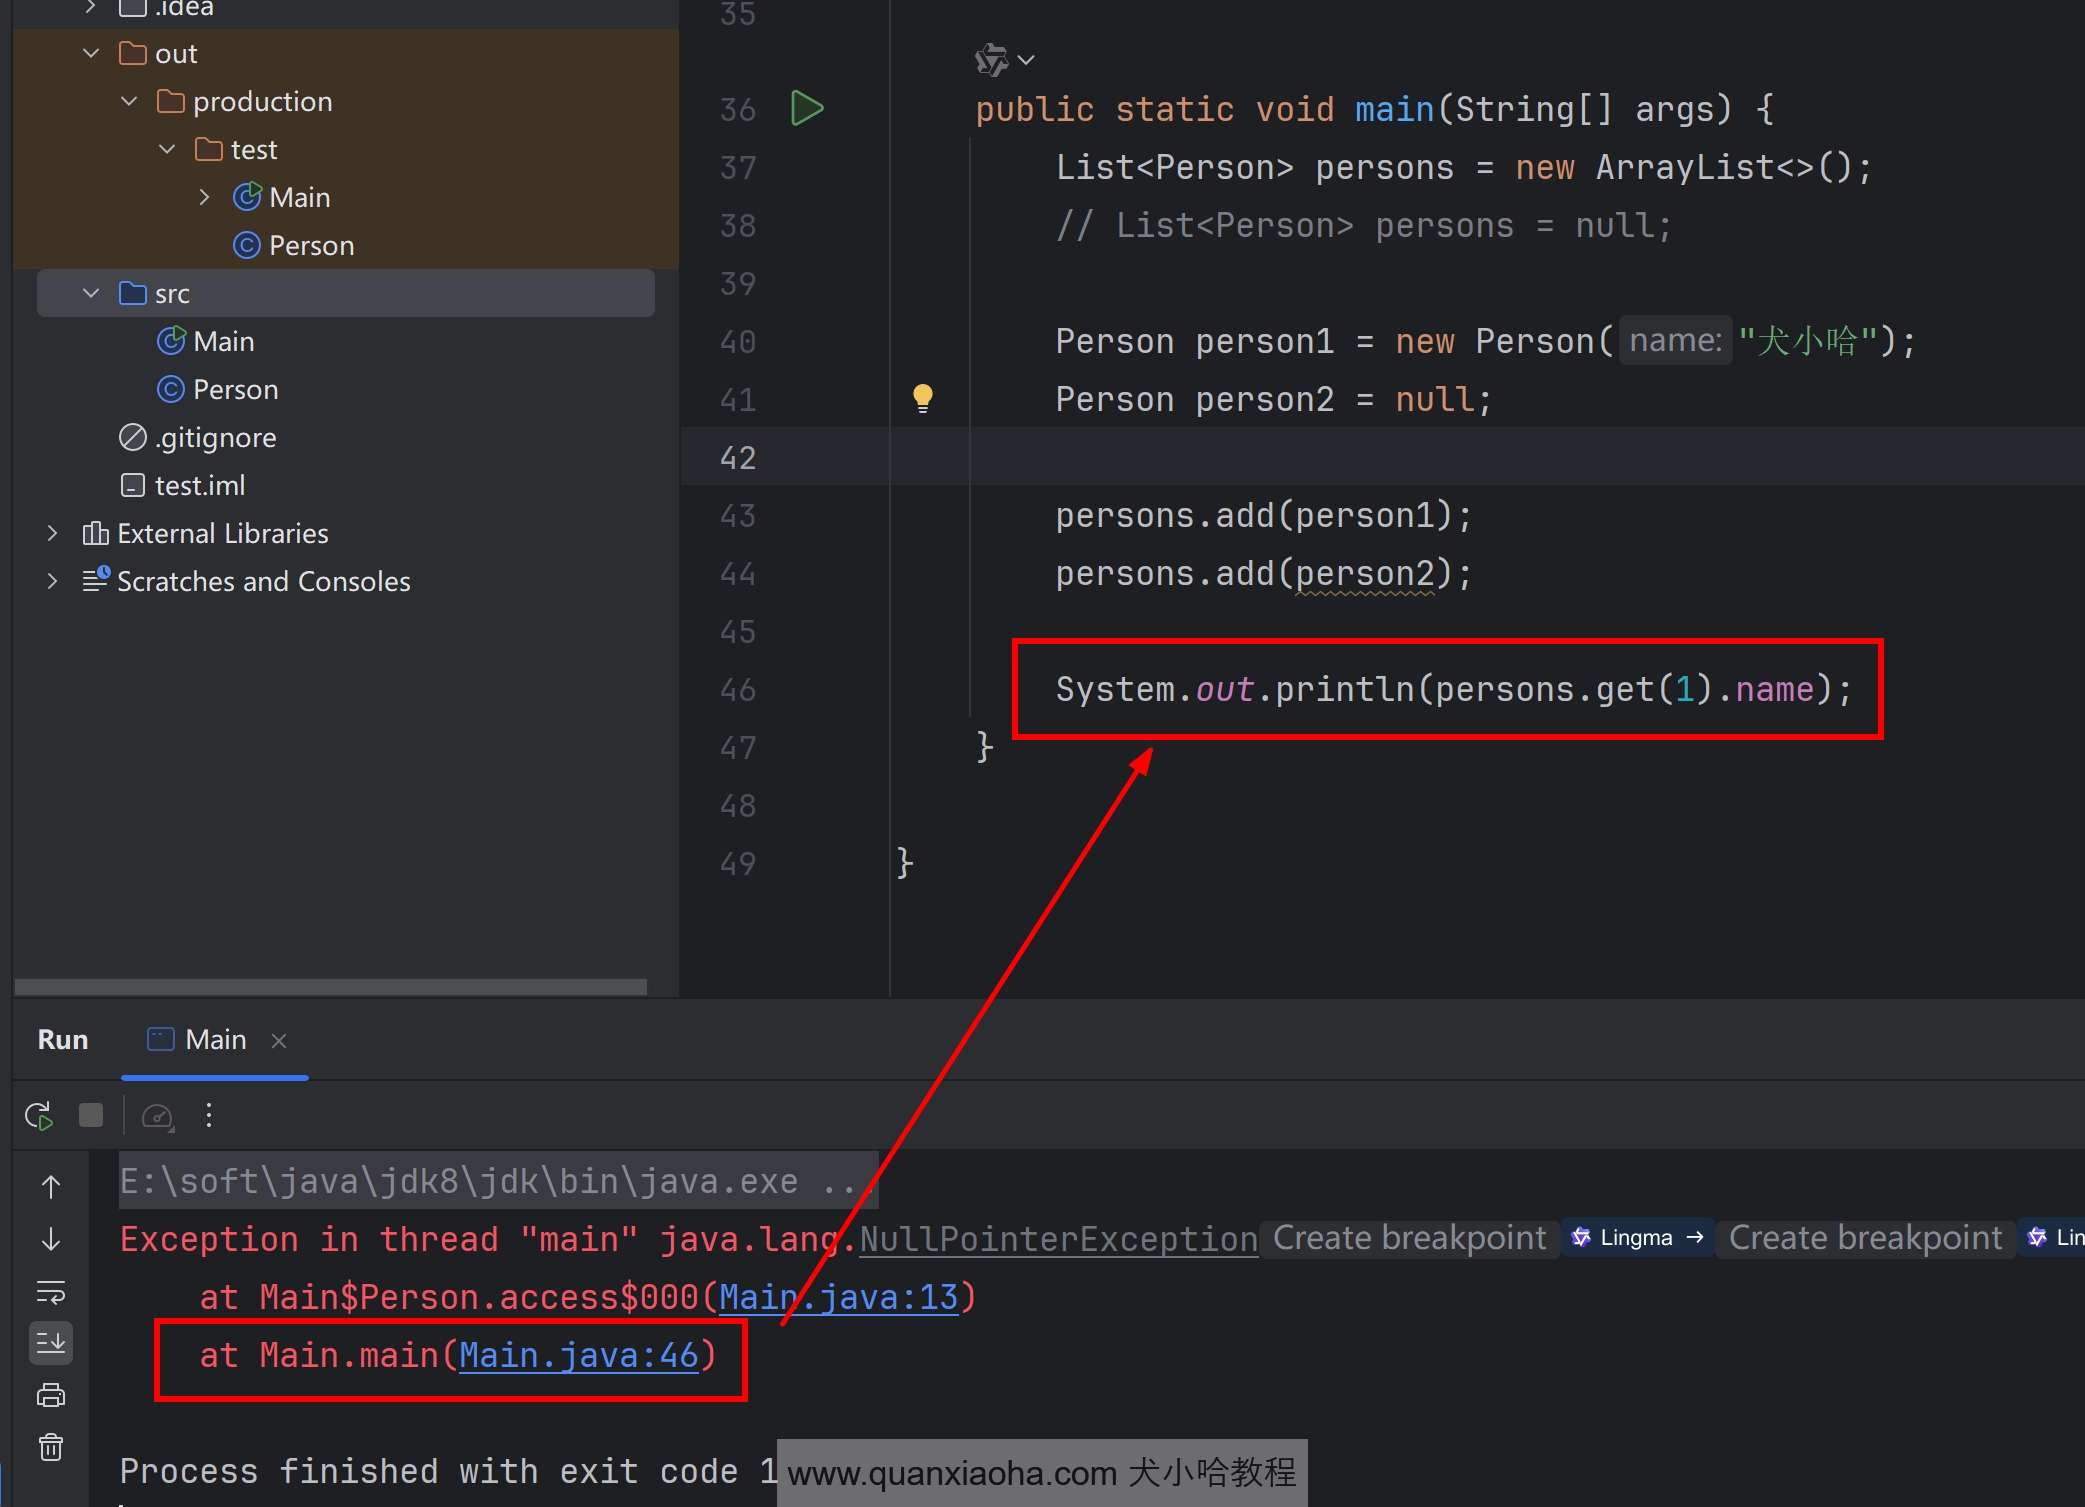The height and width of the screenshot is (1507, 2085).
Task: Collapse the src folder
Action: [x=91, y=293]
